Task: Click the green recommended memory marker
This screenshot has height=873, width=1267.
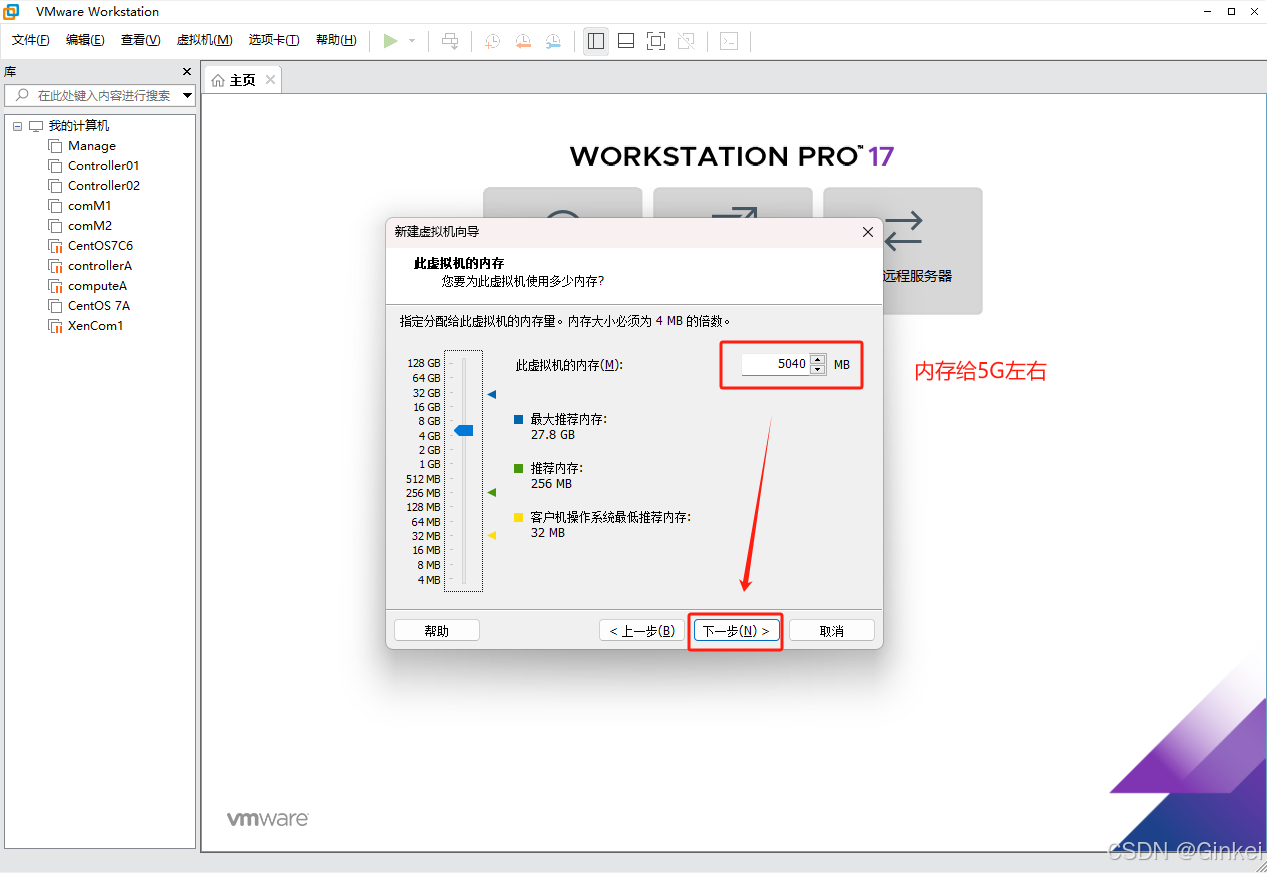Action: [x=492, y=493]
